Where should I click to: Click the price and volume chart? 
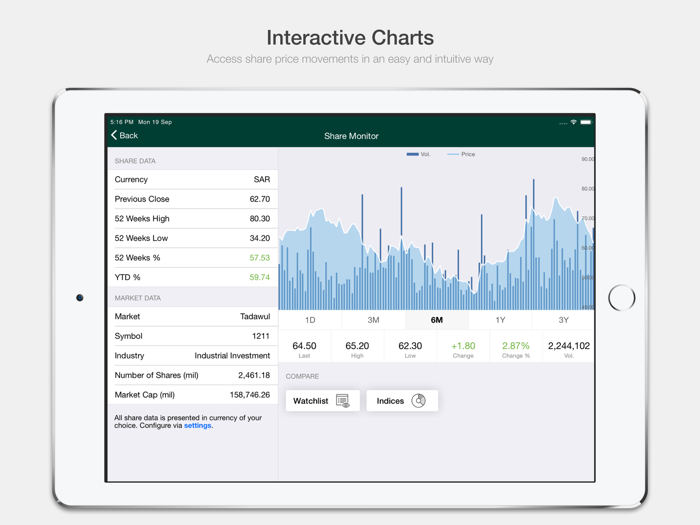(x=437, y=229)
